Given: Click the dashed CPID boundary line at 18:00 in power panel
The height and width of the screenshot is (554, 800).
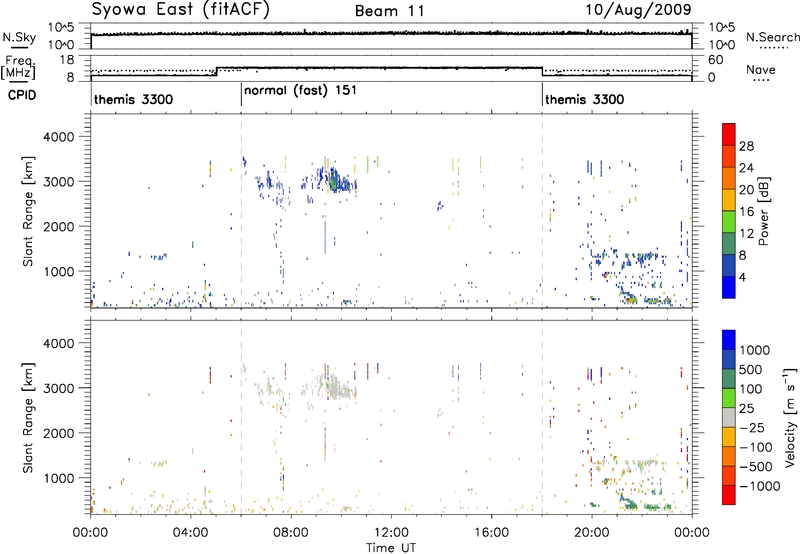Looking at the screenshot, I should click(x=542, y=211).
